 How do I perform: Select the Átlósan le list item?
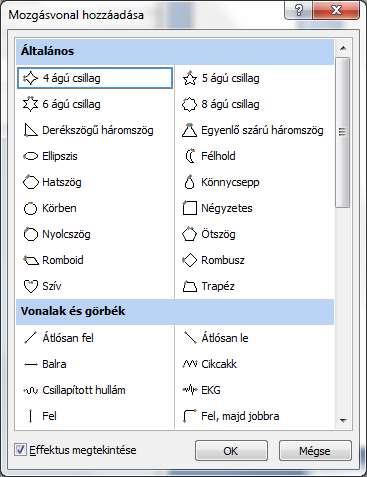(x=254, y=338)
